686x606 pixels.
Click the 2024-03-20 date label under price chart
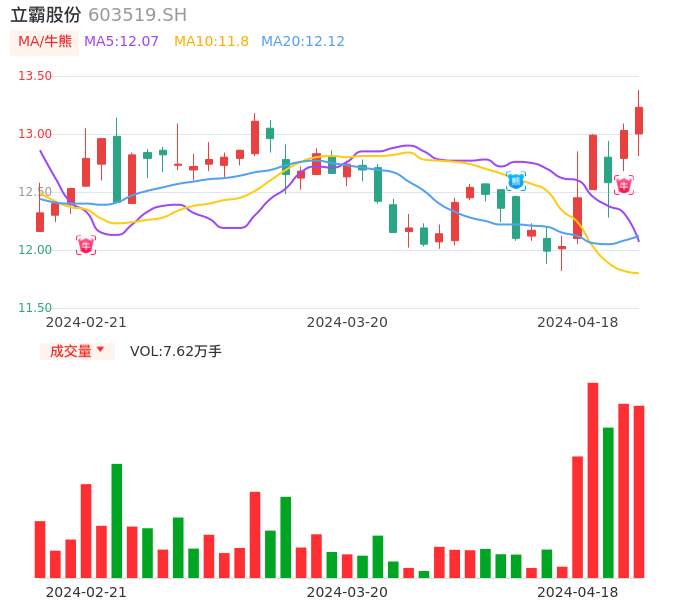point(347,322)
